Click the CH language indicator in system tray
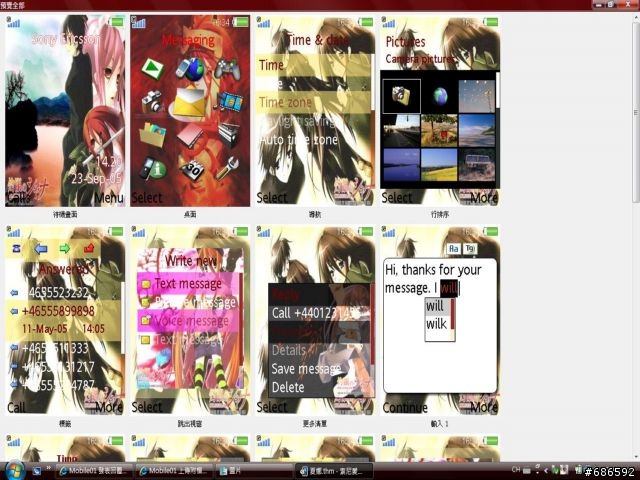This screenshot has height=480, width=640. [516, 469]
